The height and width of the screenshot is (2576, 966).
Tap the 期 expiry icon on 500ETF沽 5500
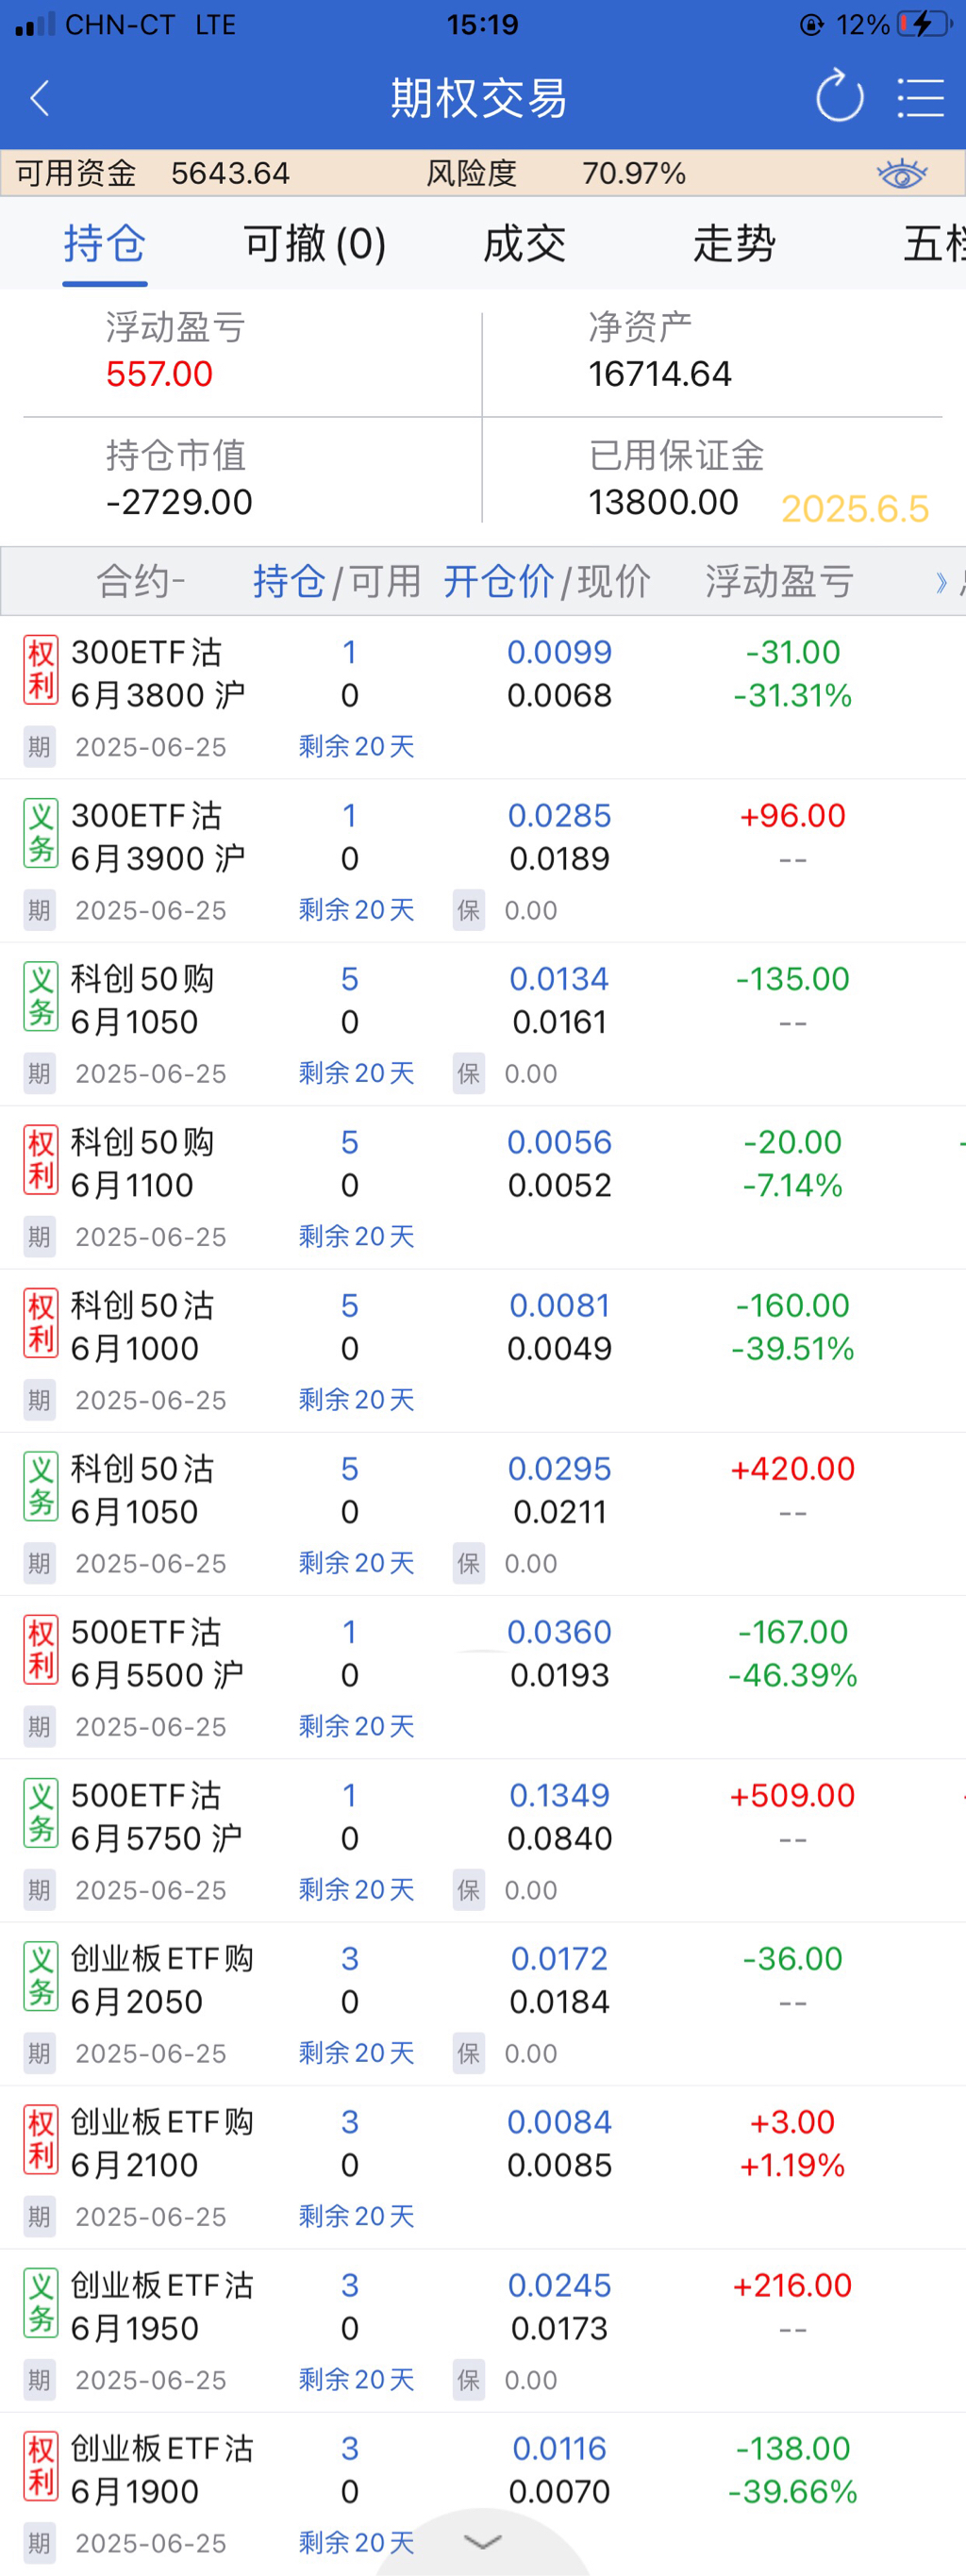click(x=39, y=1726)
